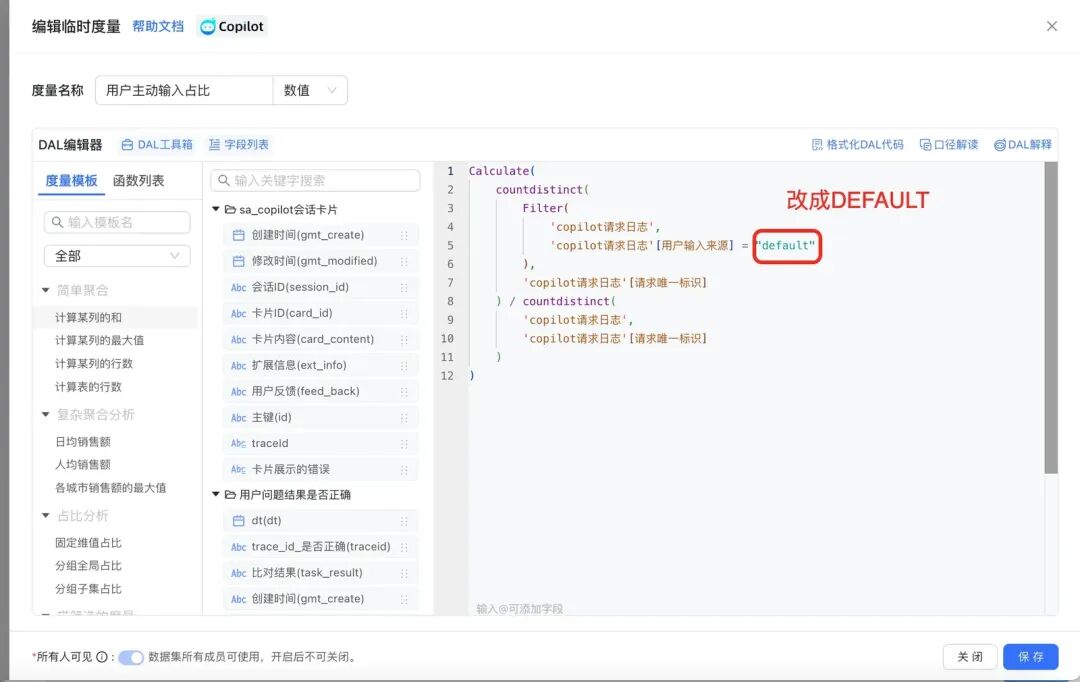The height and width of the screenshot is (682, 1080).
Task: Open the 数值 type dropdown
Action: click(310, 90)
